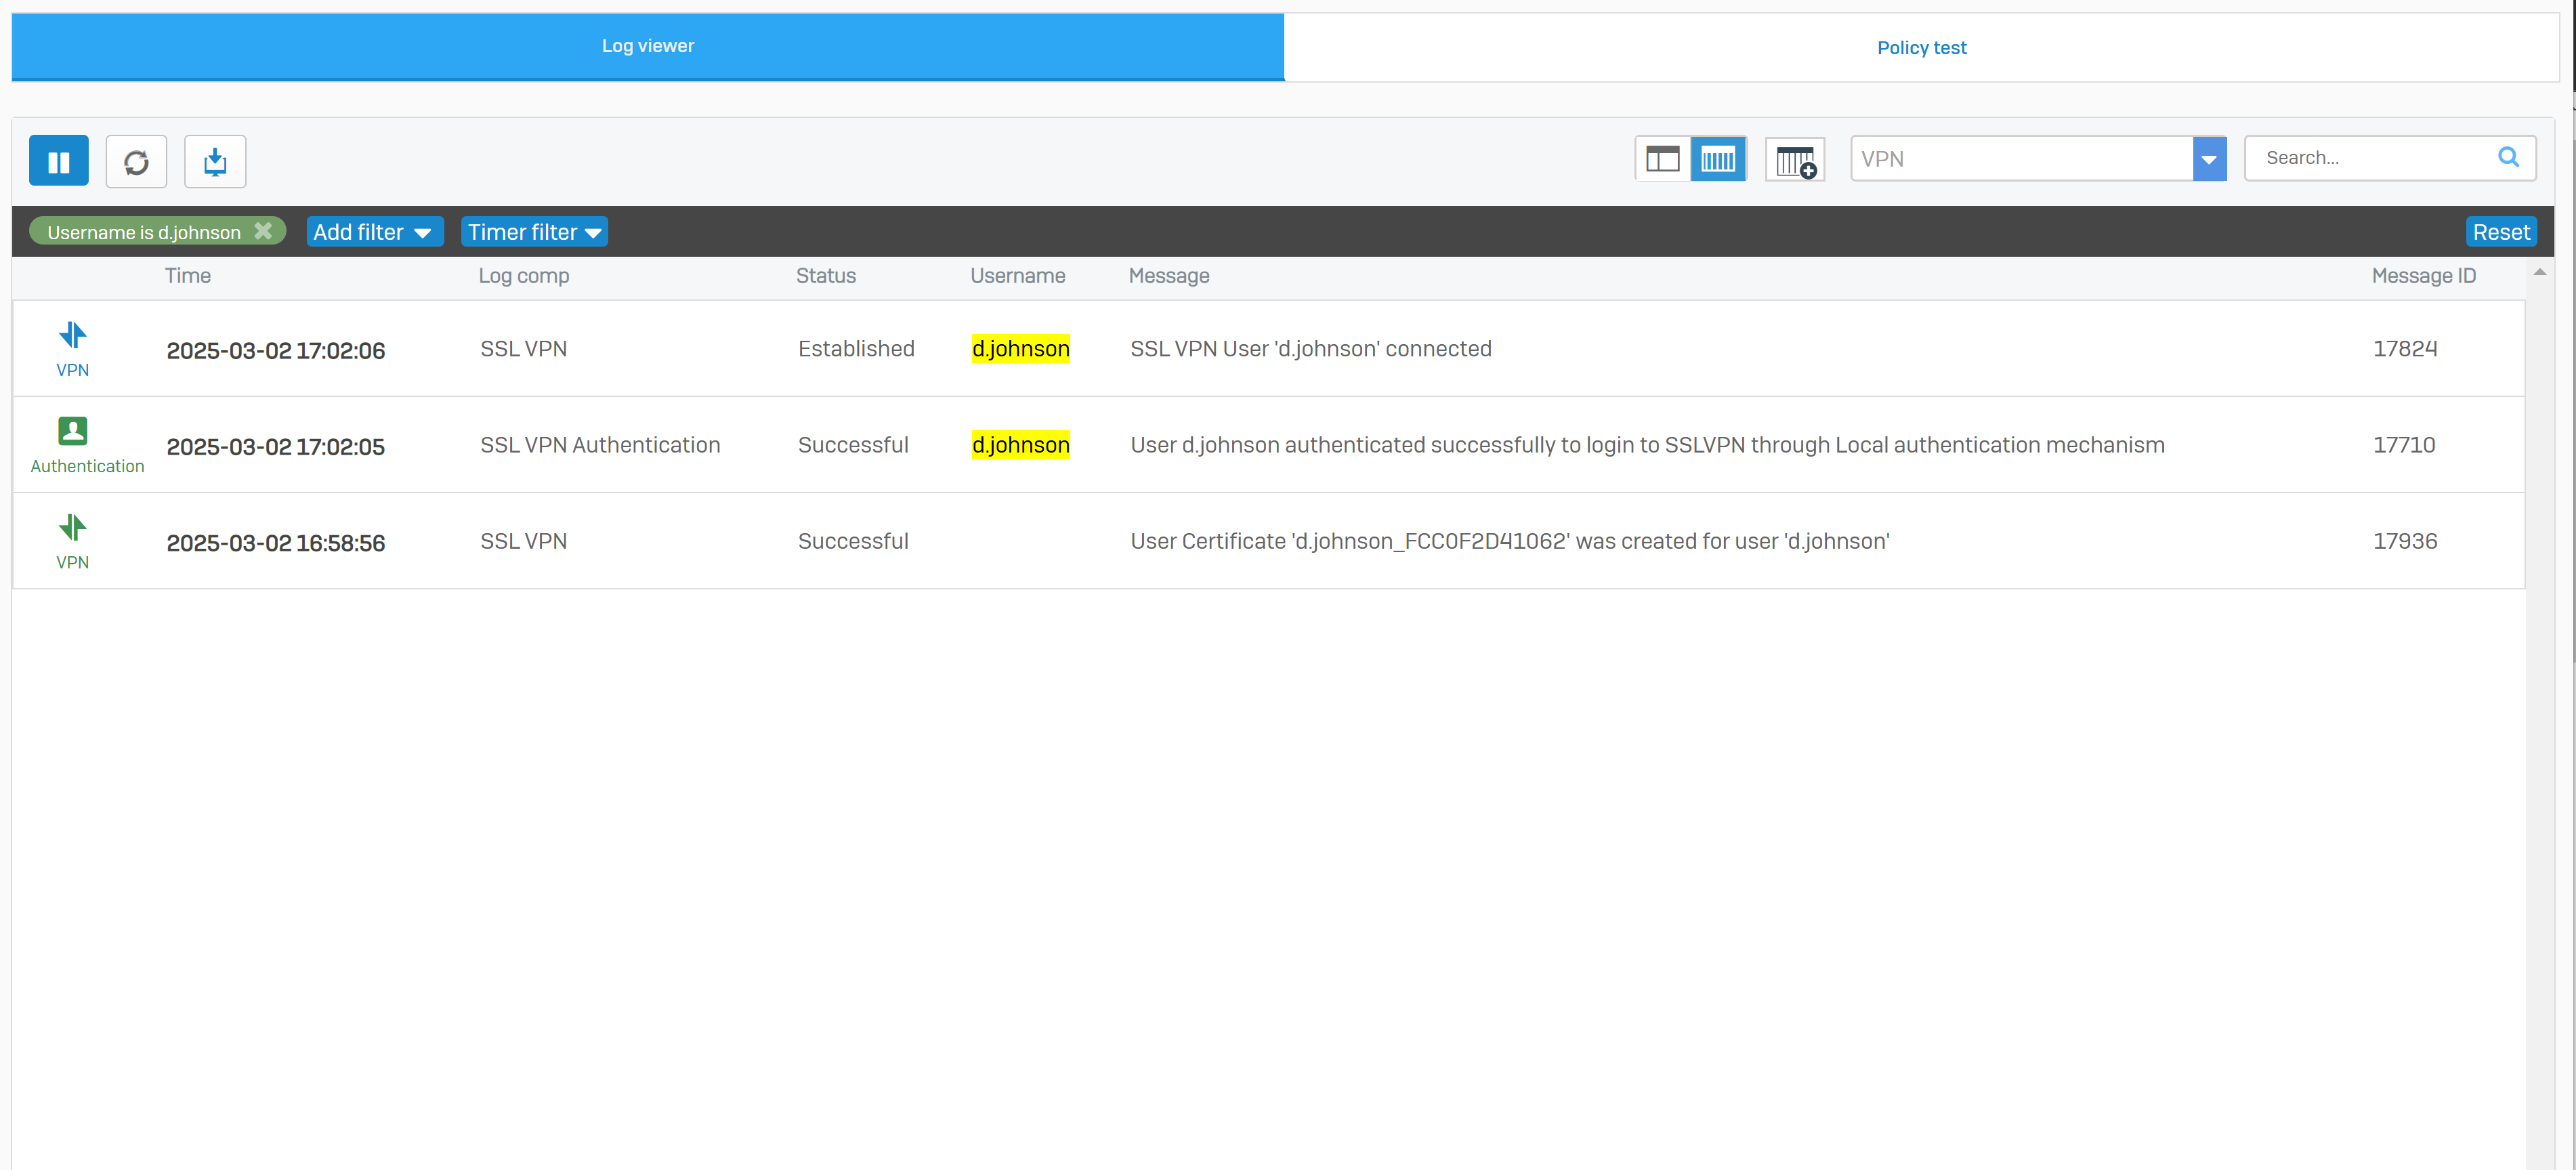Reset all log filters
The width and height of the screenshot is (2576, 1170).
pyautogui.click(x=2500, y=232)
